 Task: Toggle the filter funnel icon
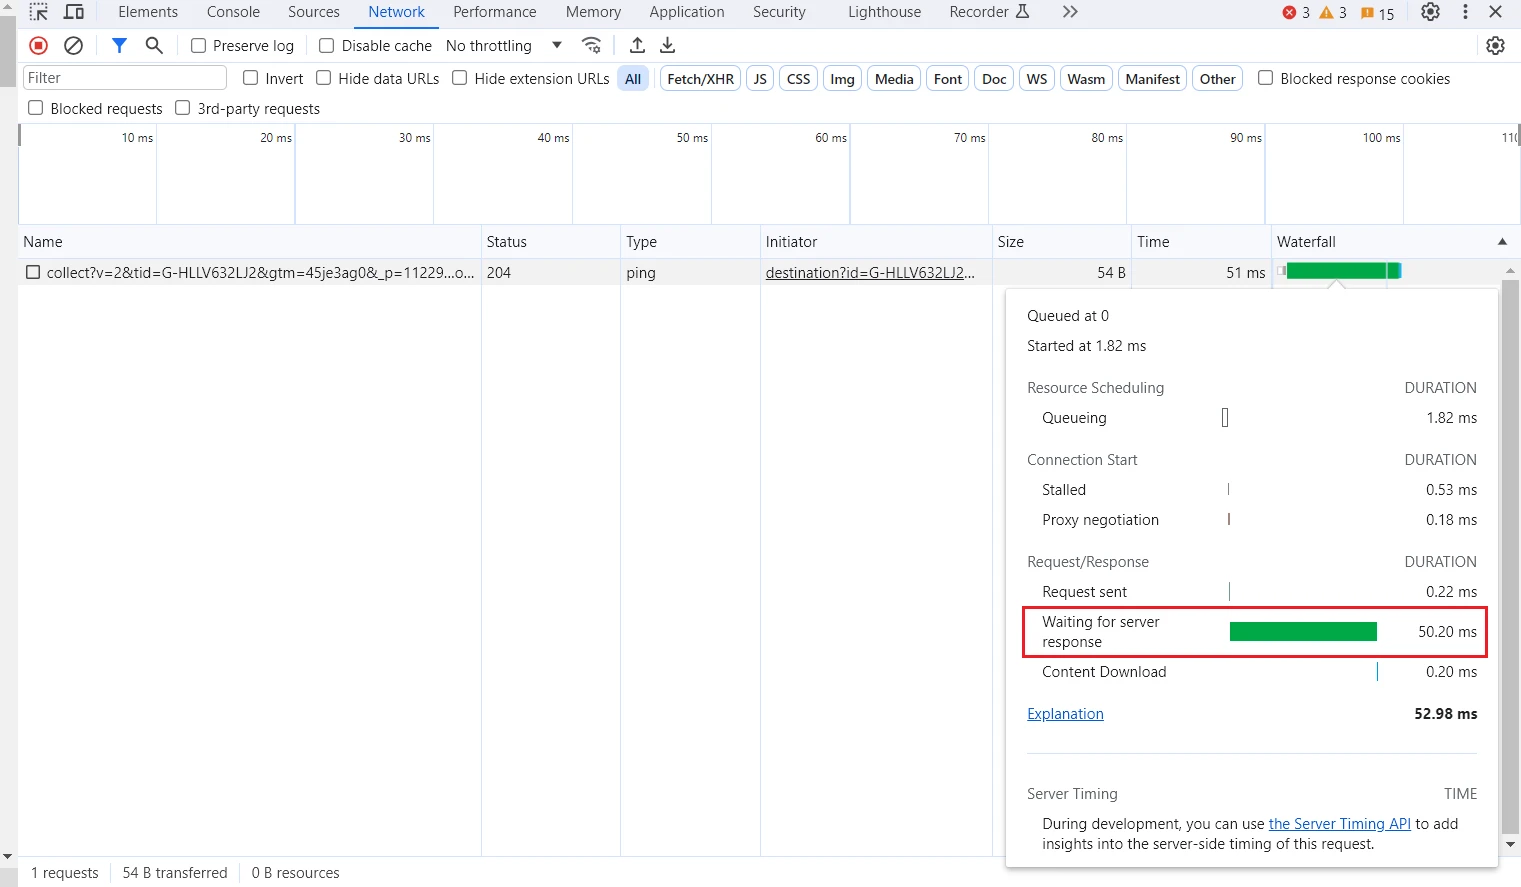(119, 45)
